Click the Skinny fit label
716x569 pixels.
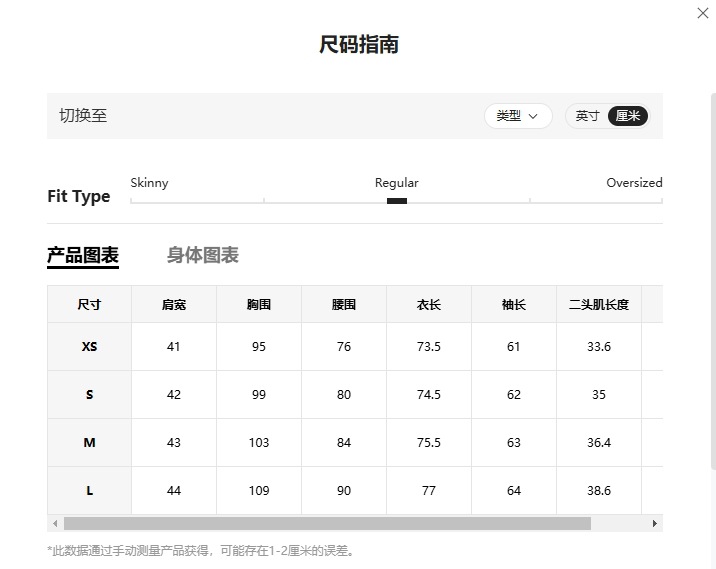(149, 183)
